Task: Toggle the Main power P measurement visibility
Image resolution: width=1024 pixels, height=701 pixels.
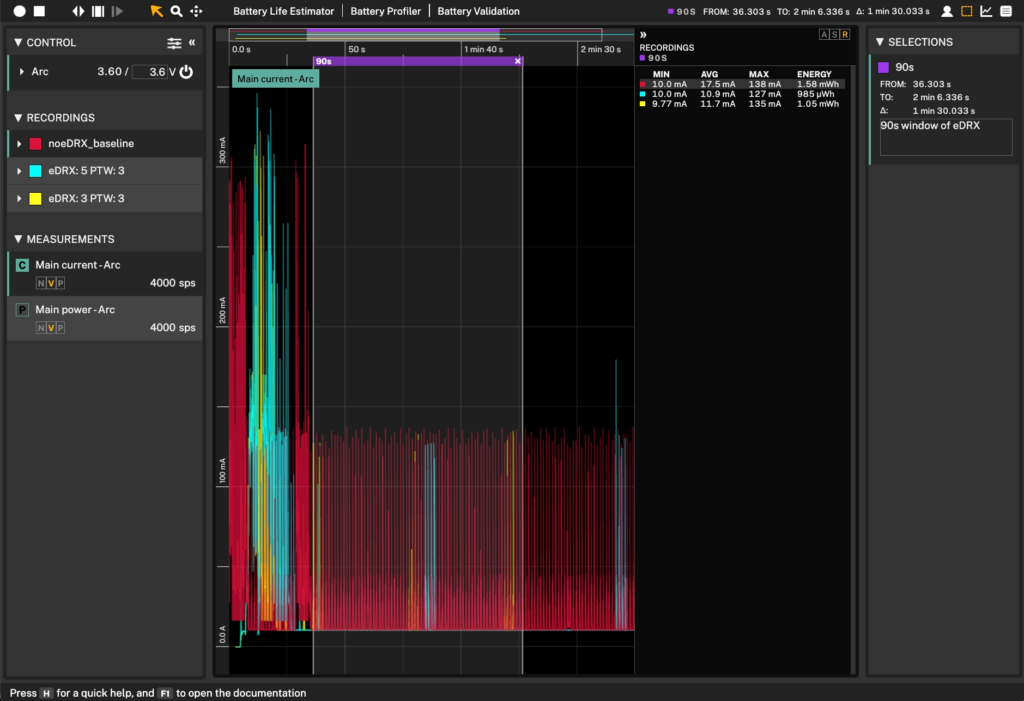Action: click(22, 310)
